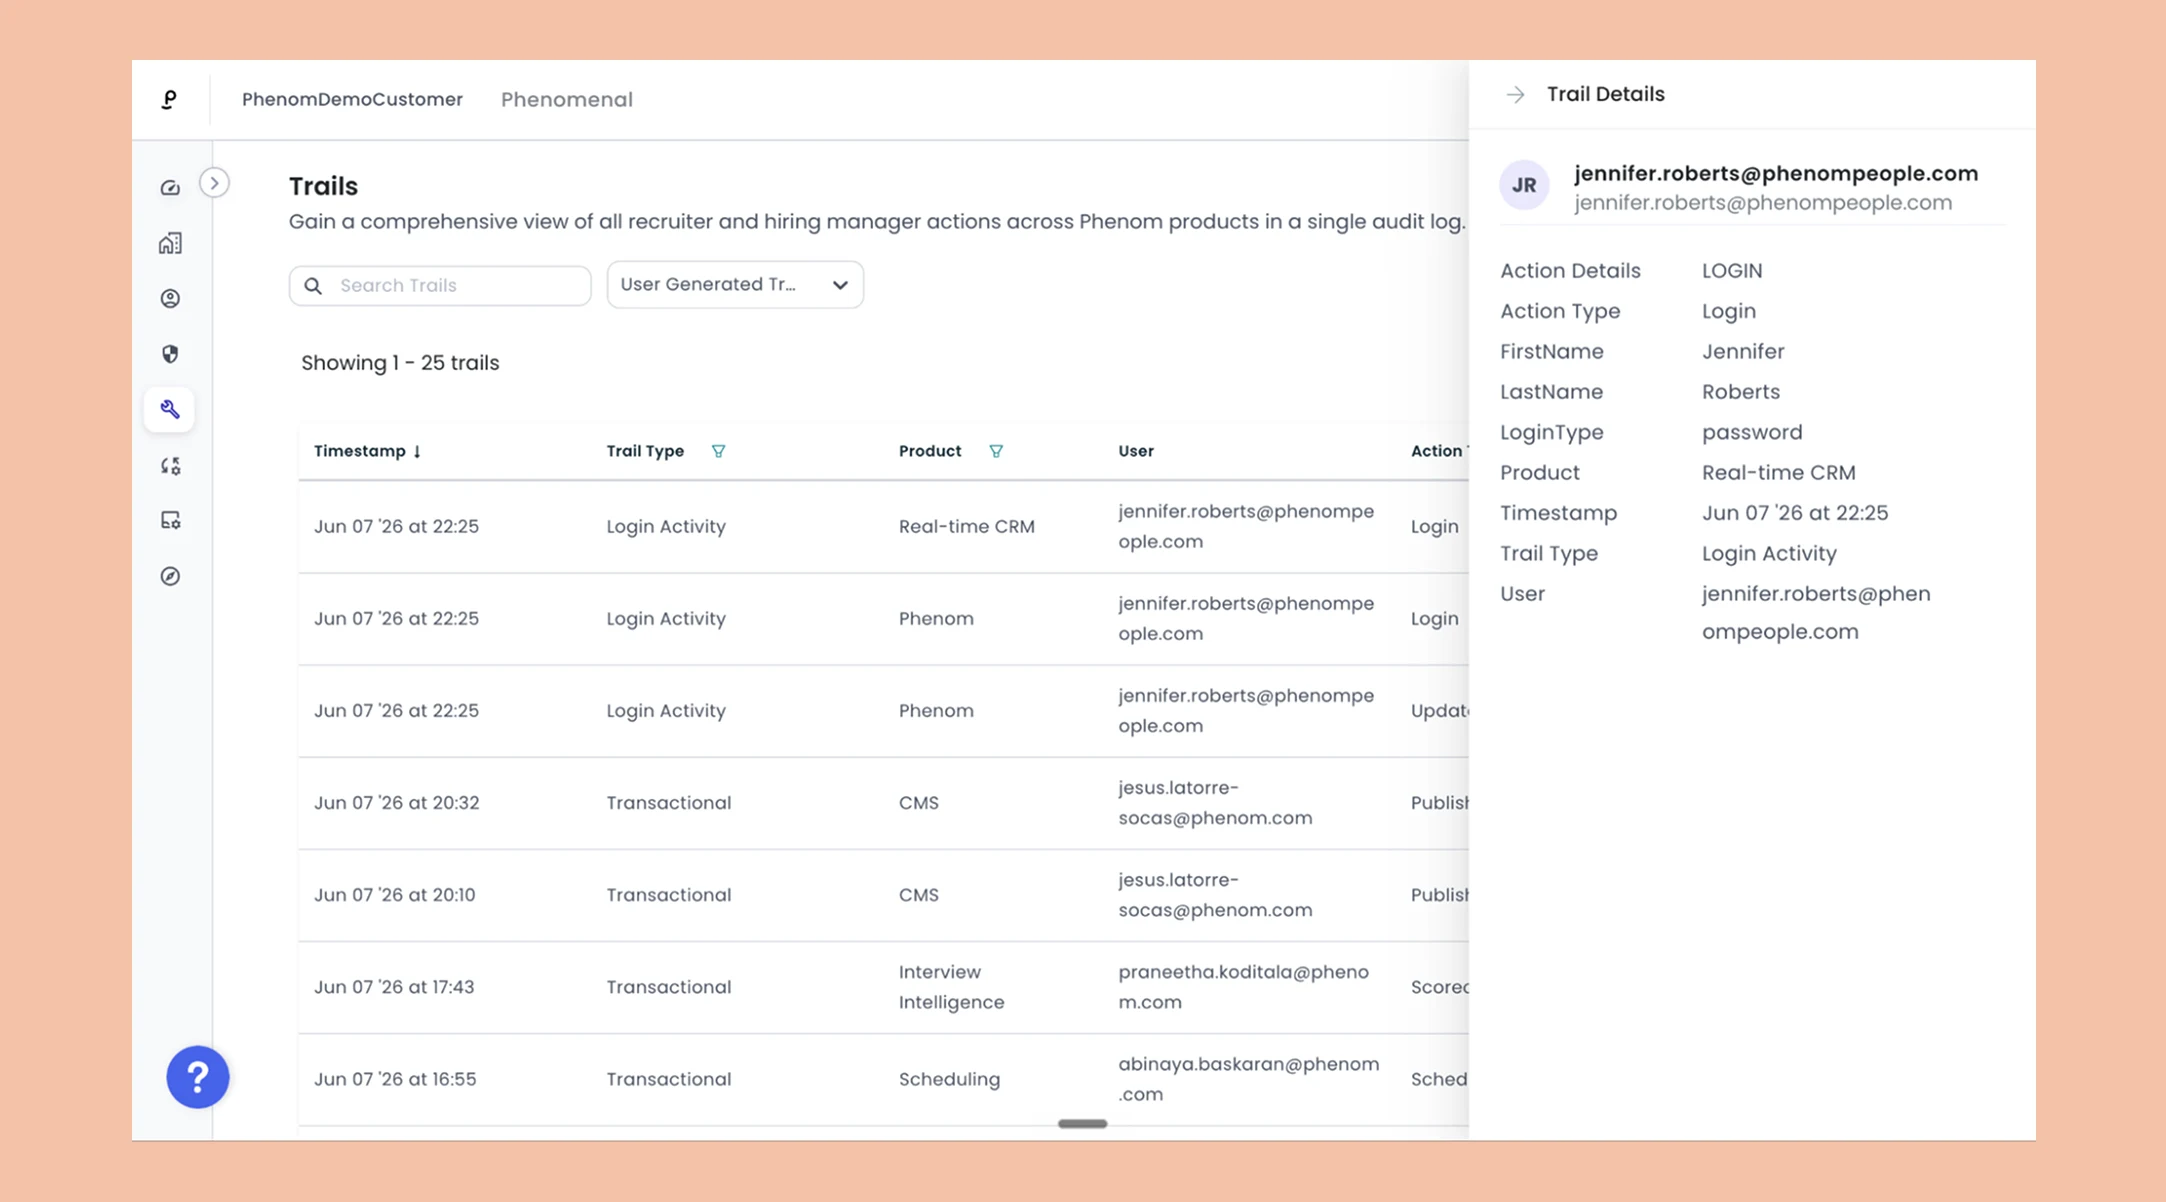
Task: Click the horizontal scrollbar under the table
Action: (x=1082, y=1124)
